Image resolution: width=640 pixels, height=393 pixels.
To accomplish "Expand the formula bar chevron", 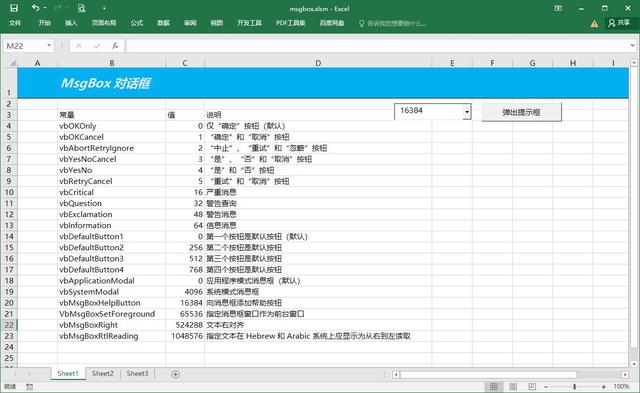I will coord(633,45).
